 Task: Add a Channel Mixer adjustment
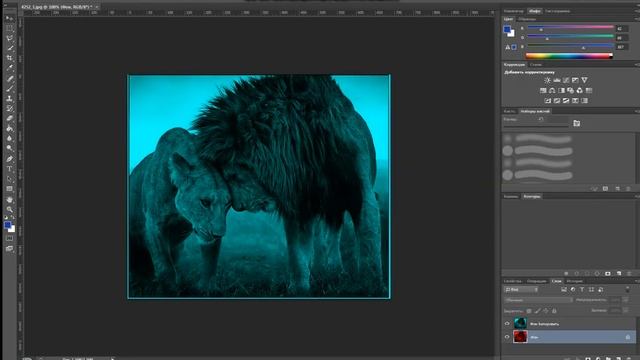(580, 91)
